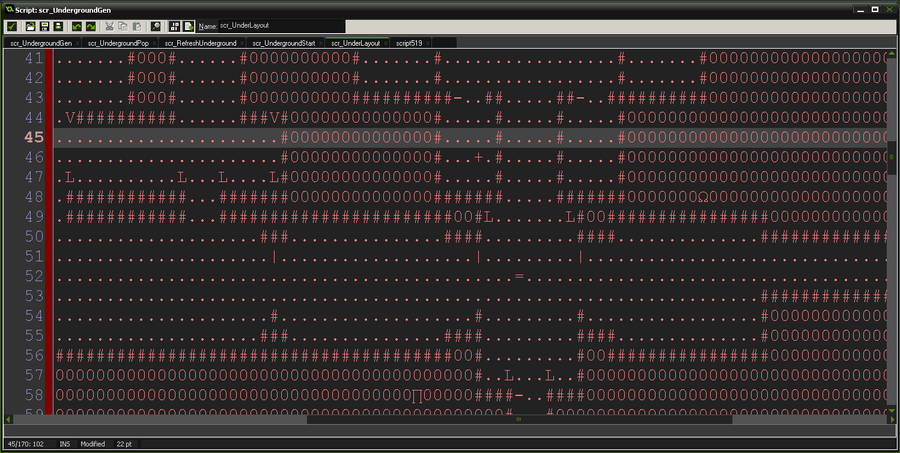
Task: Click the horizontal scrollbar left arrow
Action: 8,420
